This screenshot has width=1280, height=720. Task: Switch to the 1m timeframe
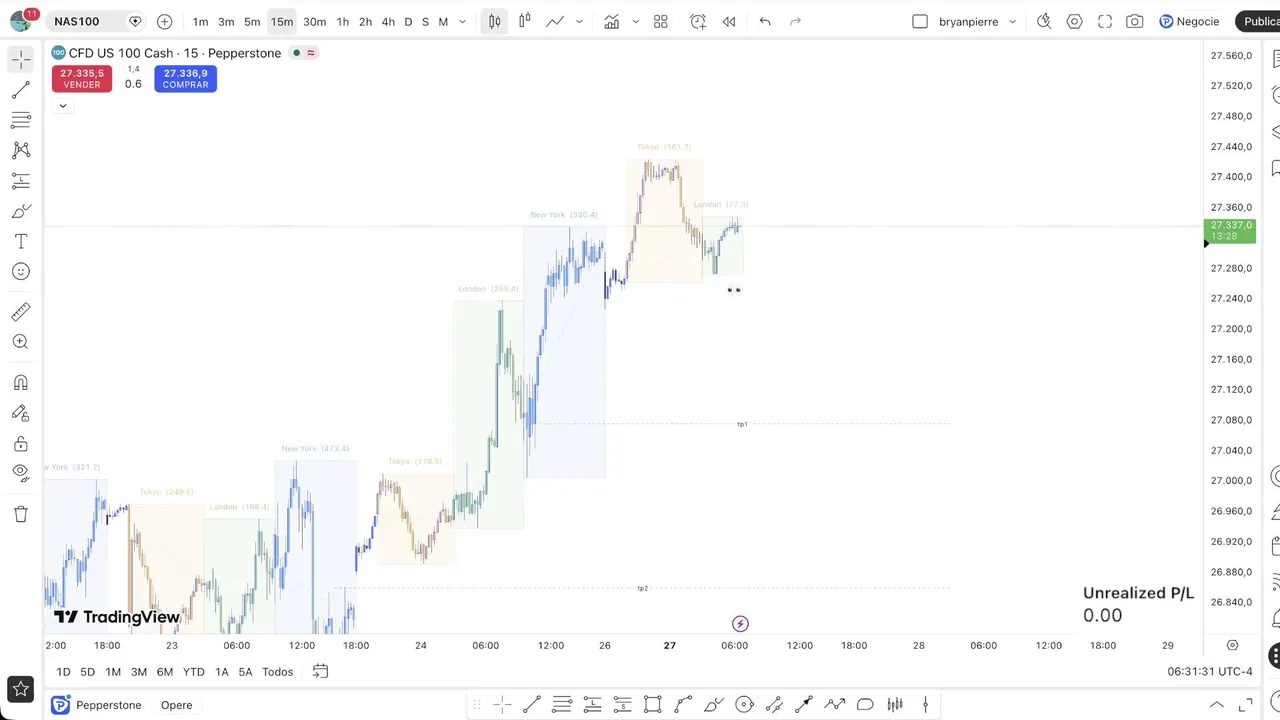(x=200, y=21)
